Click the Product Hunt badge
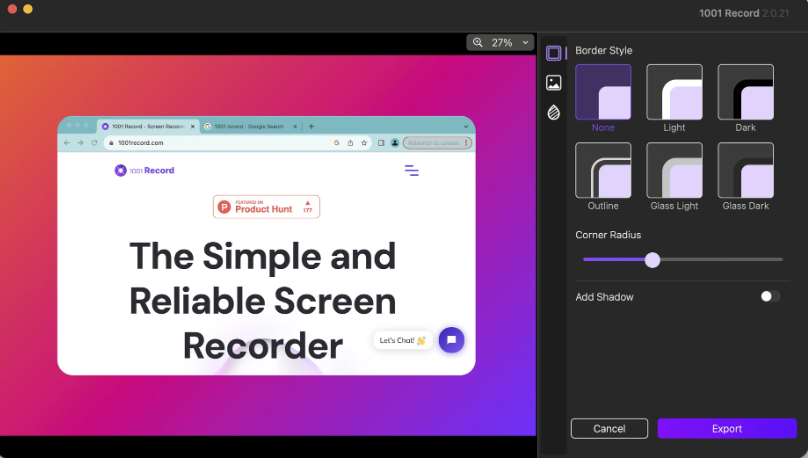Image resolution: width=808 pixels, height=458 pixels. [266, 207]
